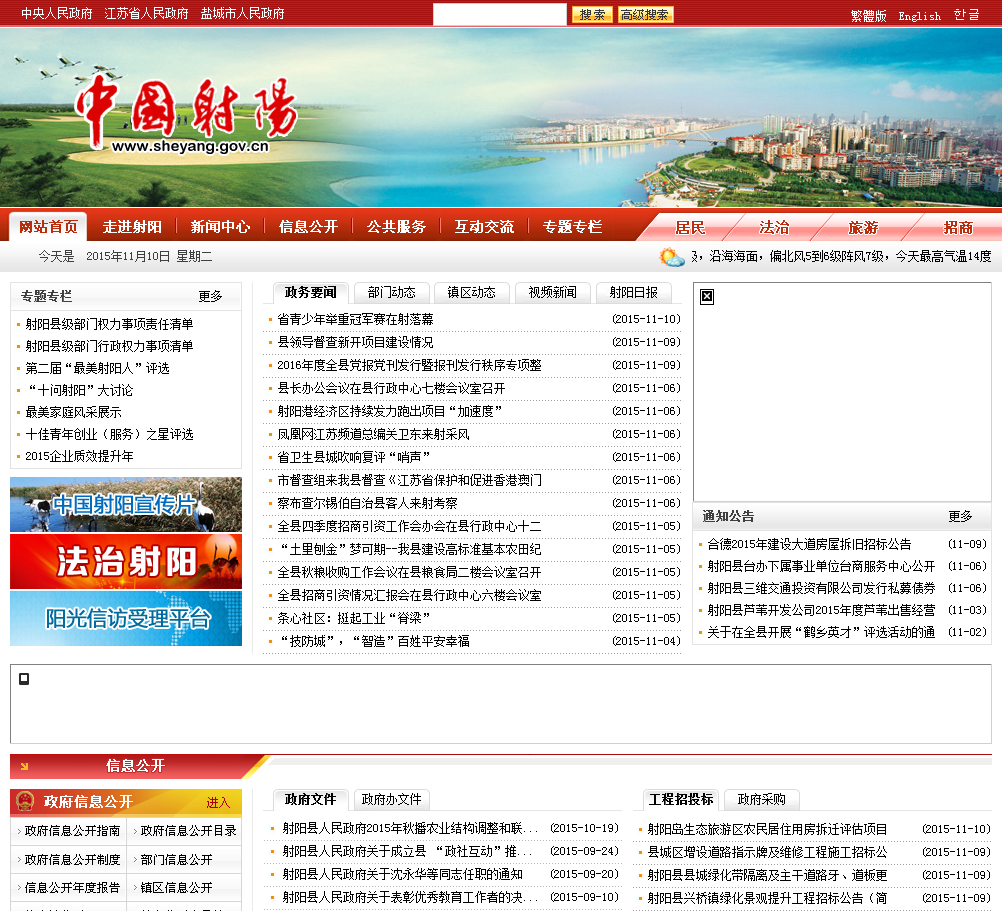Expand 更多 in the 通知公告 panel
The image size is (1002, 911).
click(x=960, y=516)
